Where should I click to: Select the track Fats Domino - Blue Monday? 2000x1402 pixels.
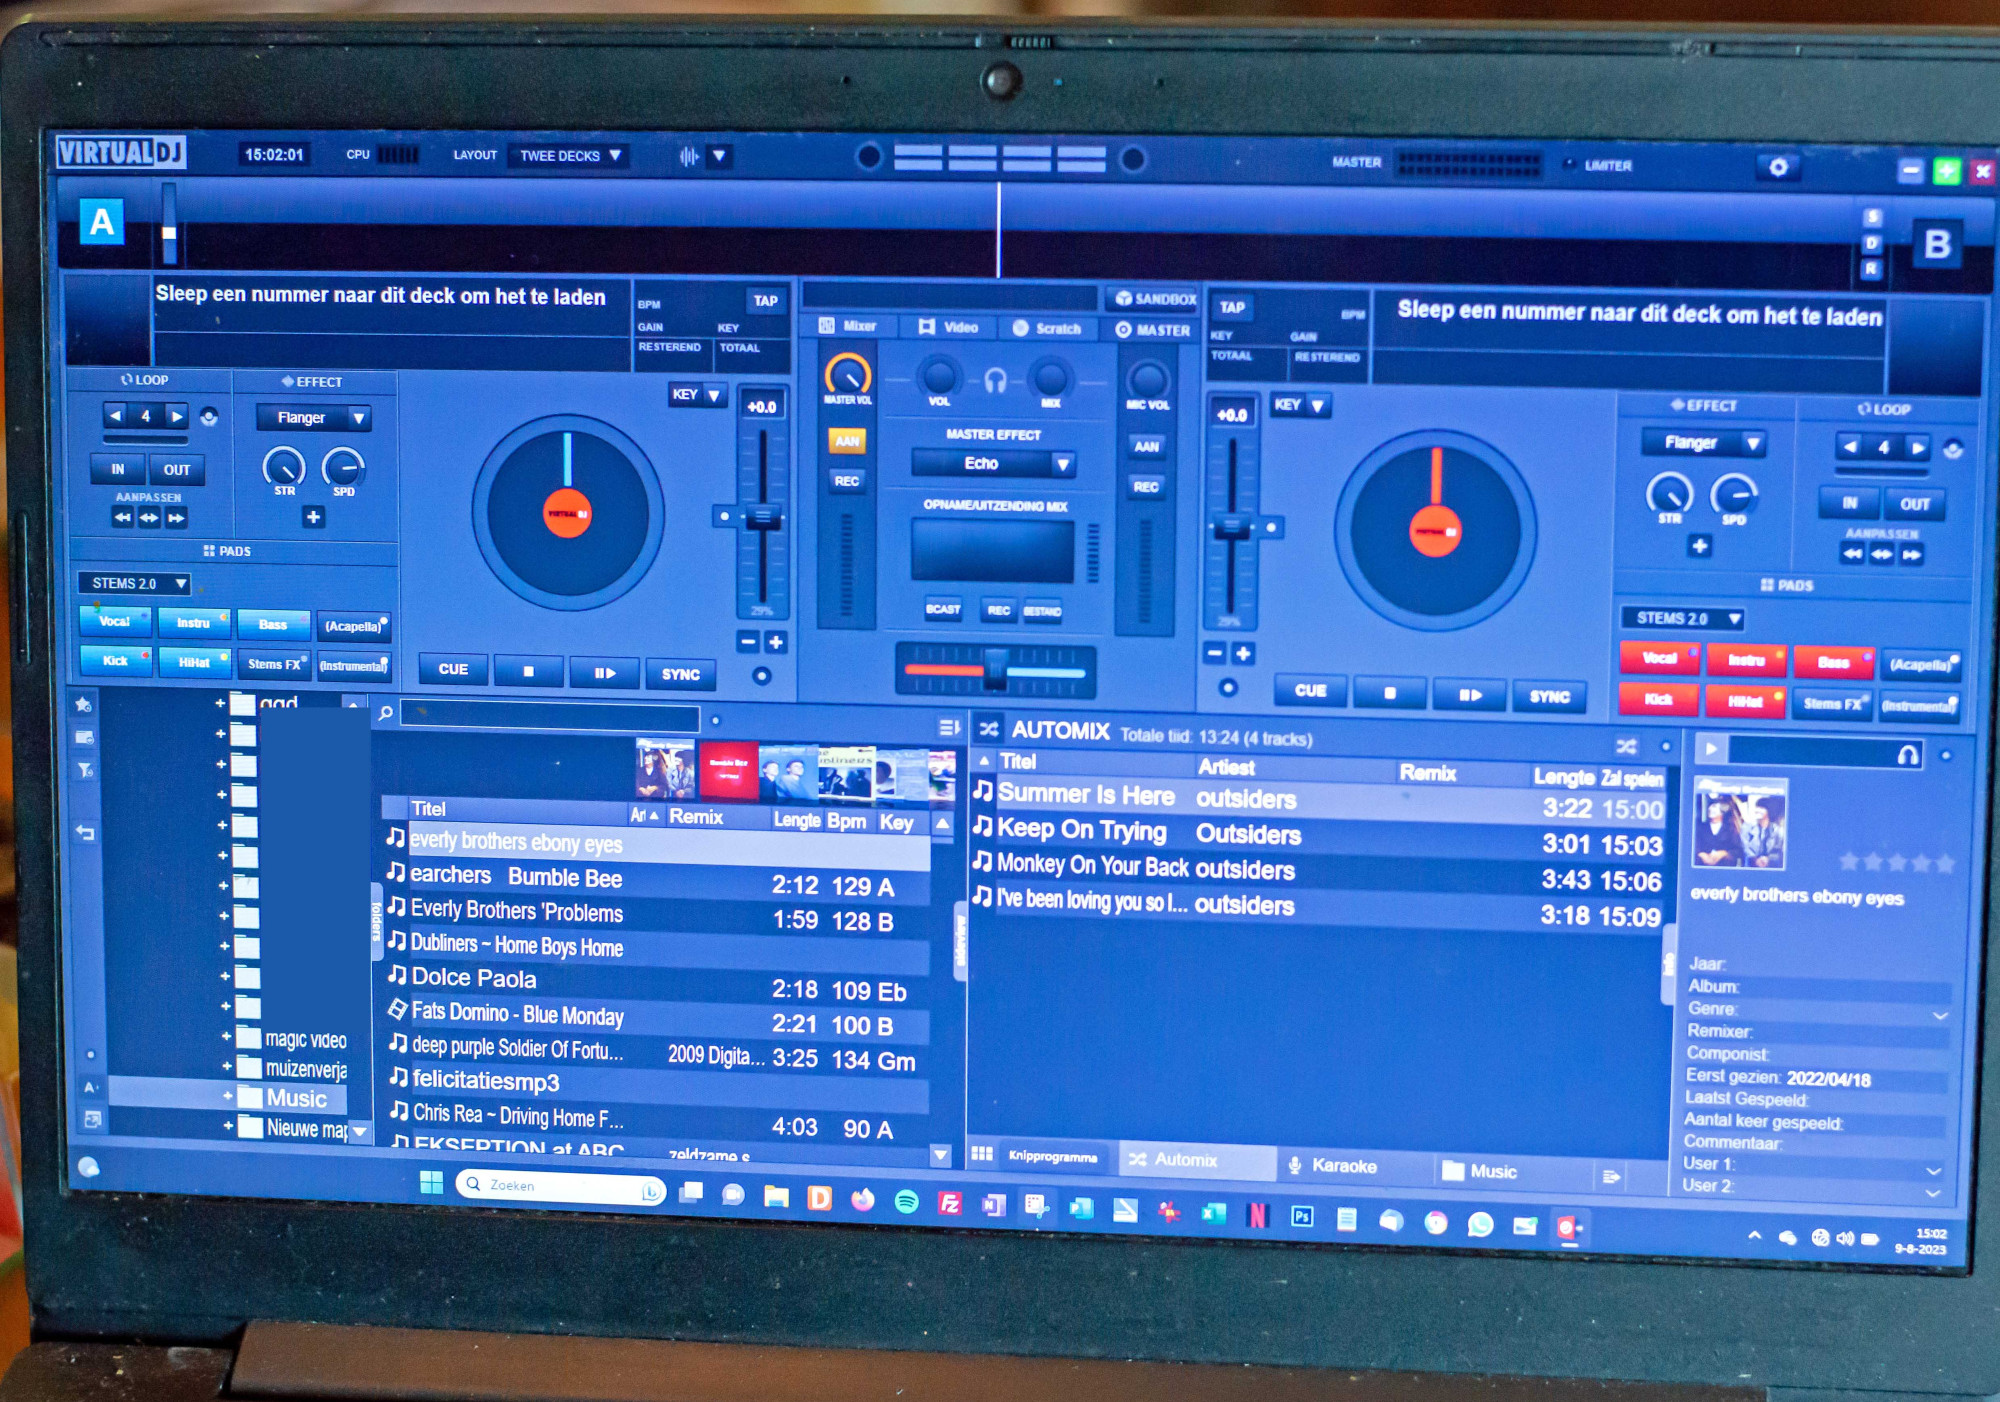tap(517, 1015)
